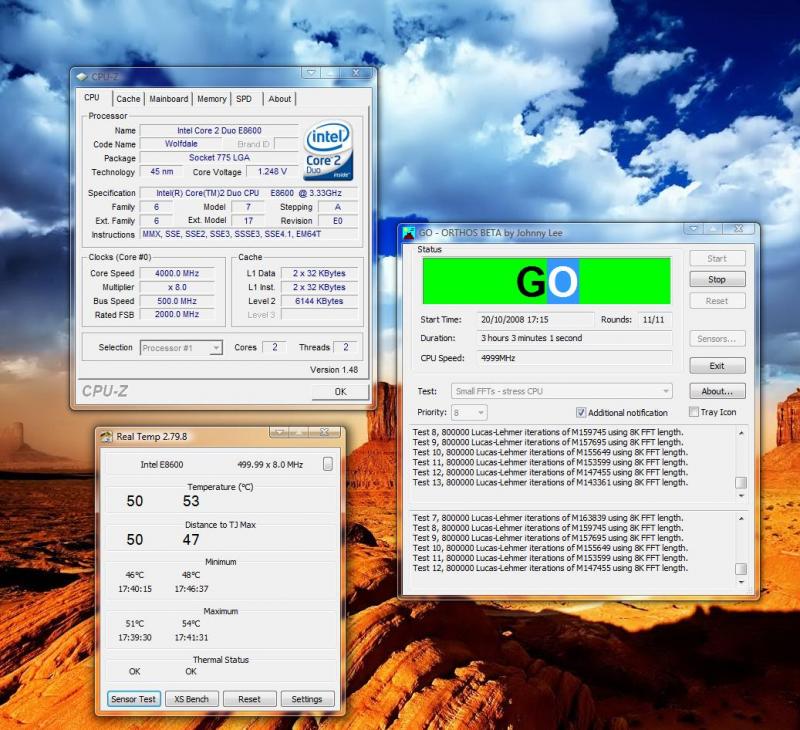800x730 pixels.
Task: Click the Instructions field listing MMX, SSE
Action: coord(249,234)
